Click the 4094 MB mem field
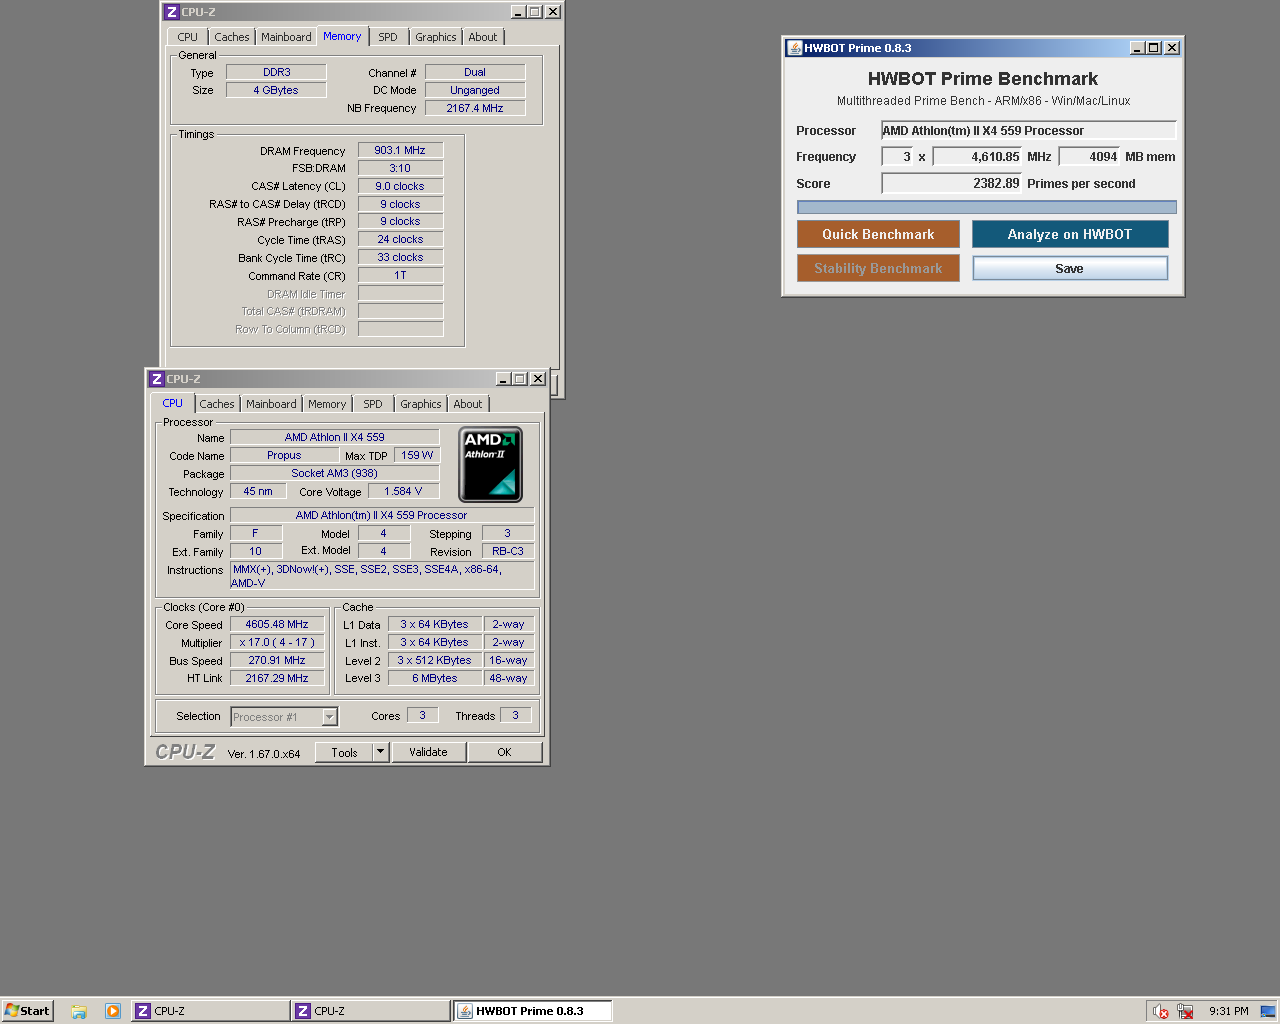Image resolution: width=1280 pixels, height=1024 pixels. 1089,156
